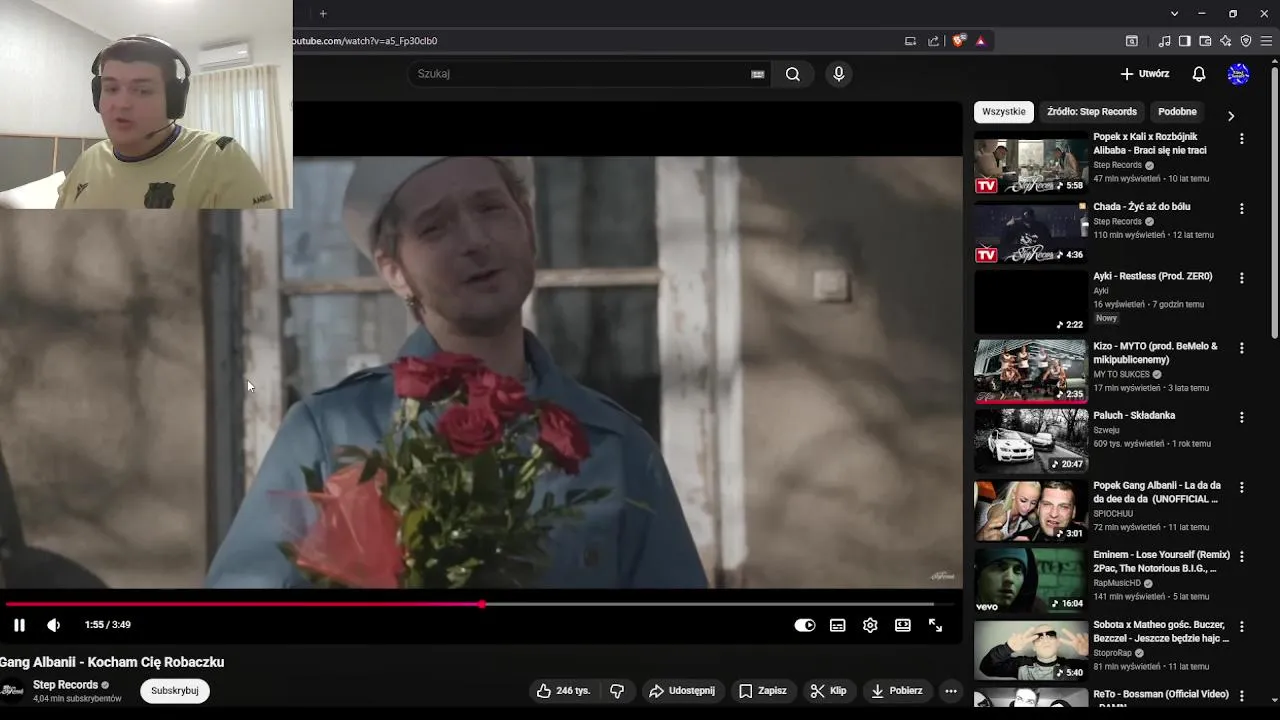The image size is (1280, 720).
Task: Open options for Ayki - Restless video
Action: tap(1242, 278)
